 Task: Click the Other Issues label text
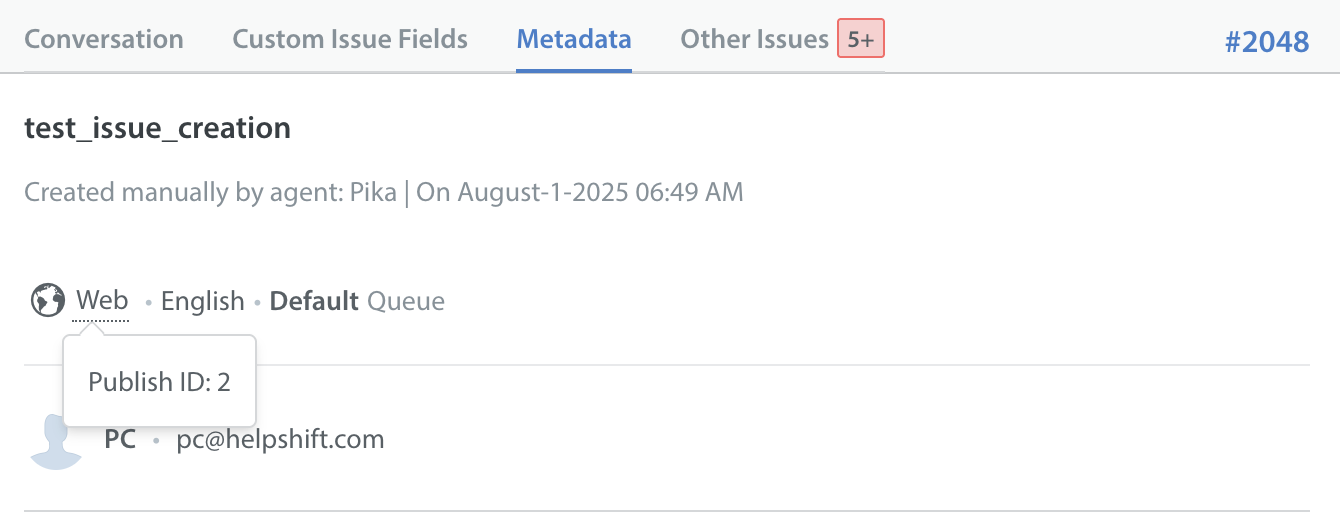(754, 40)
